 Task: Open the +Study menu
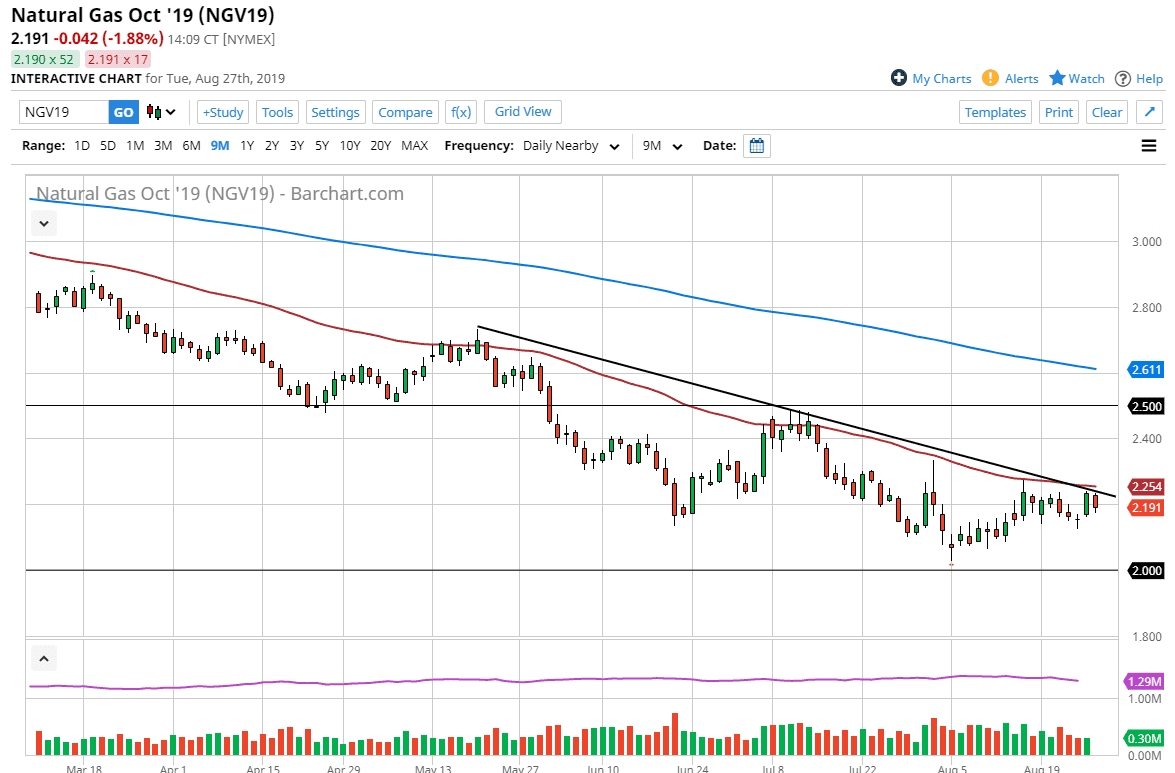pos(223,112)
